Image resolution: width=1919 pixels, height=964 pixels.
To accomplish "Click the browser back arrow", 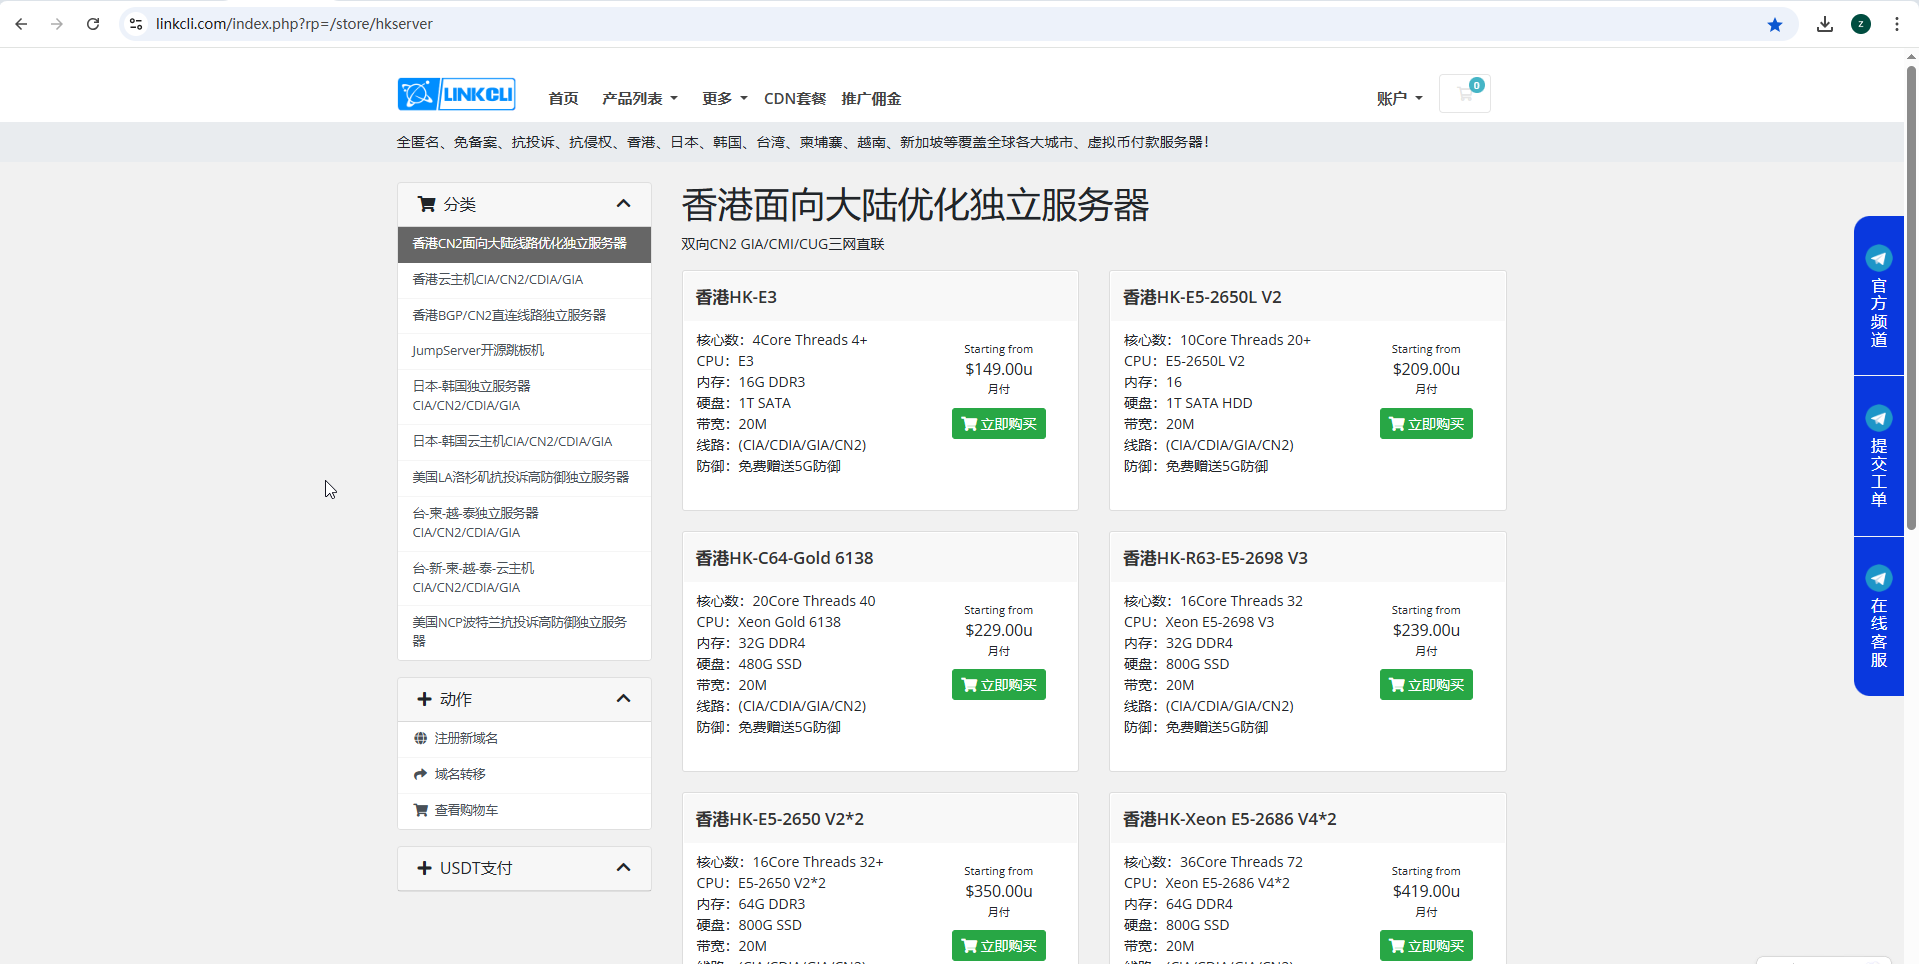I will (x=21, y=24).
